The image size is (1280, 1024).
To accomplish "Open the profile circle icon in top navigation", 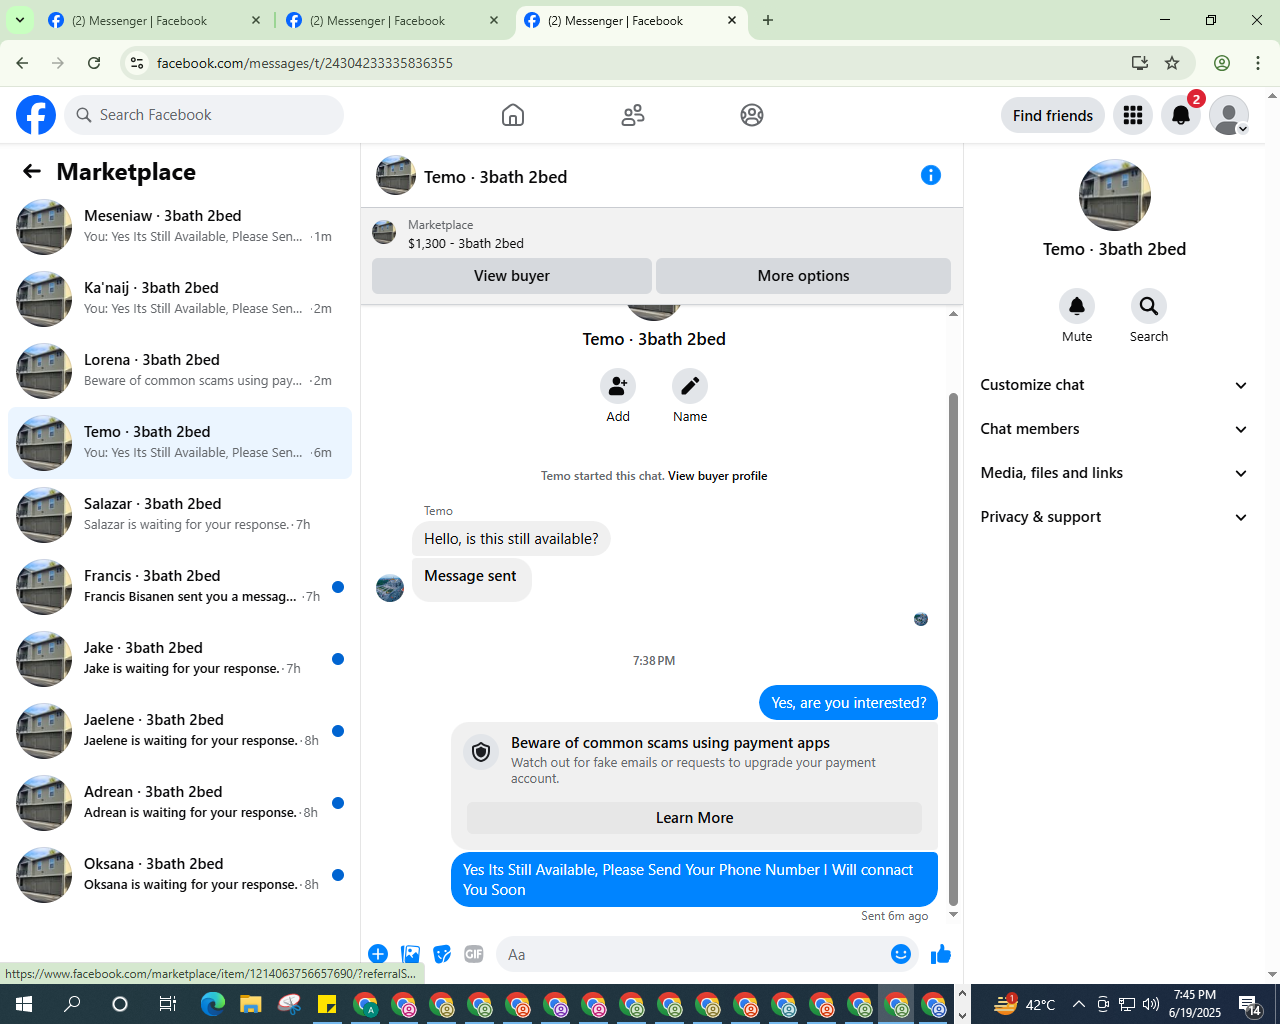I will [x=752, y=115].
